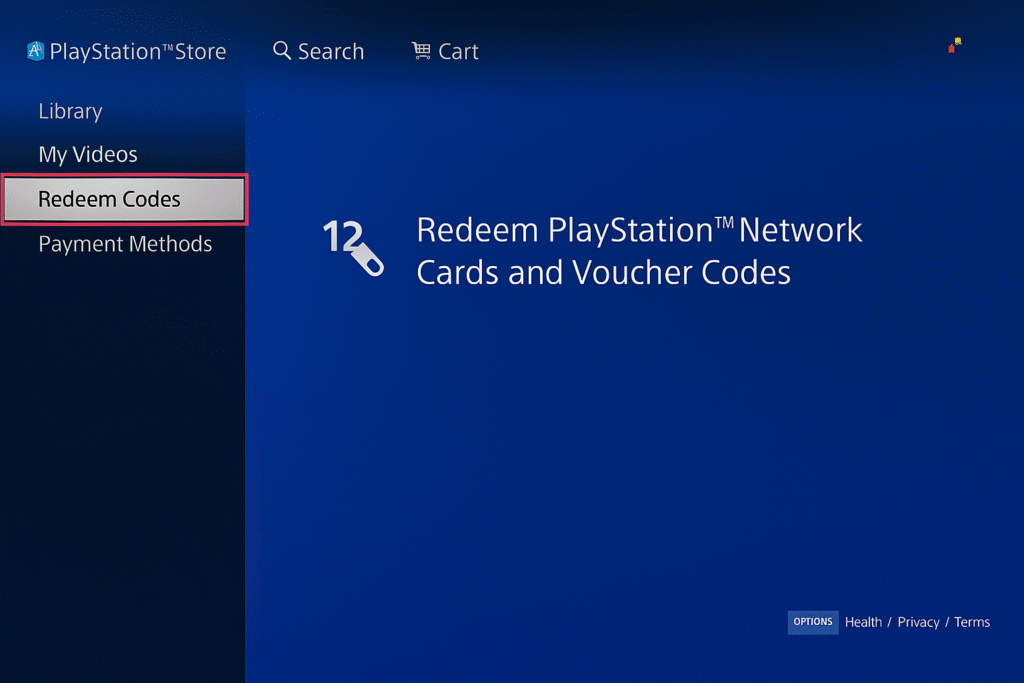Click the OPTIONS button
This screenshot has height=683, width=1024.
pyautogui.click(x=812, y=622)
